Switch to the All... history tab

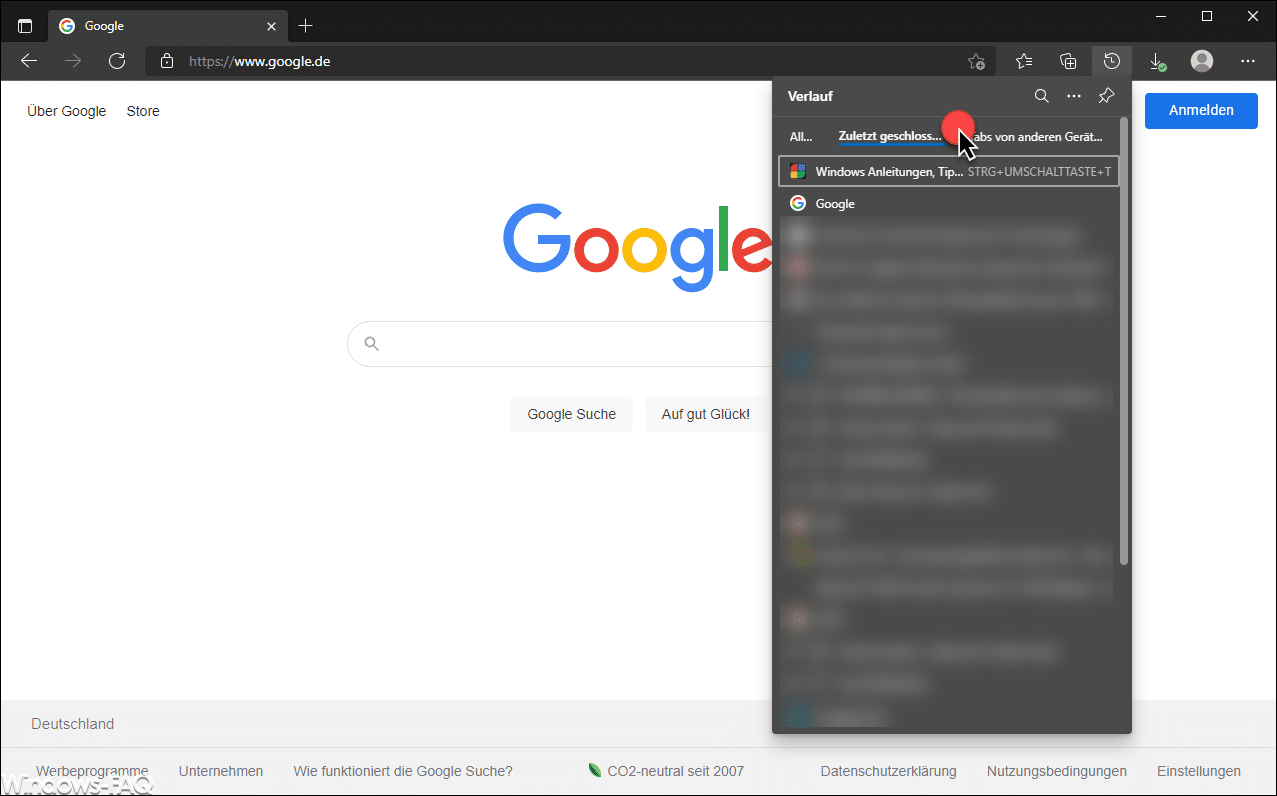[801, 137]
